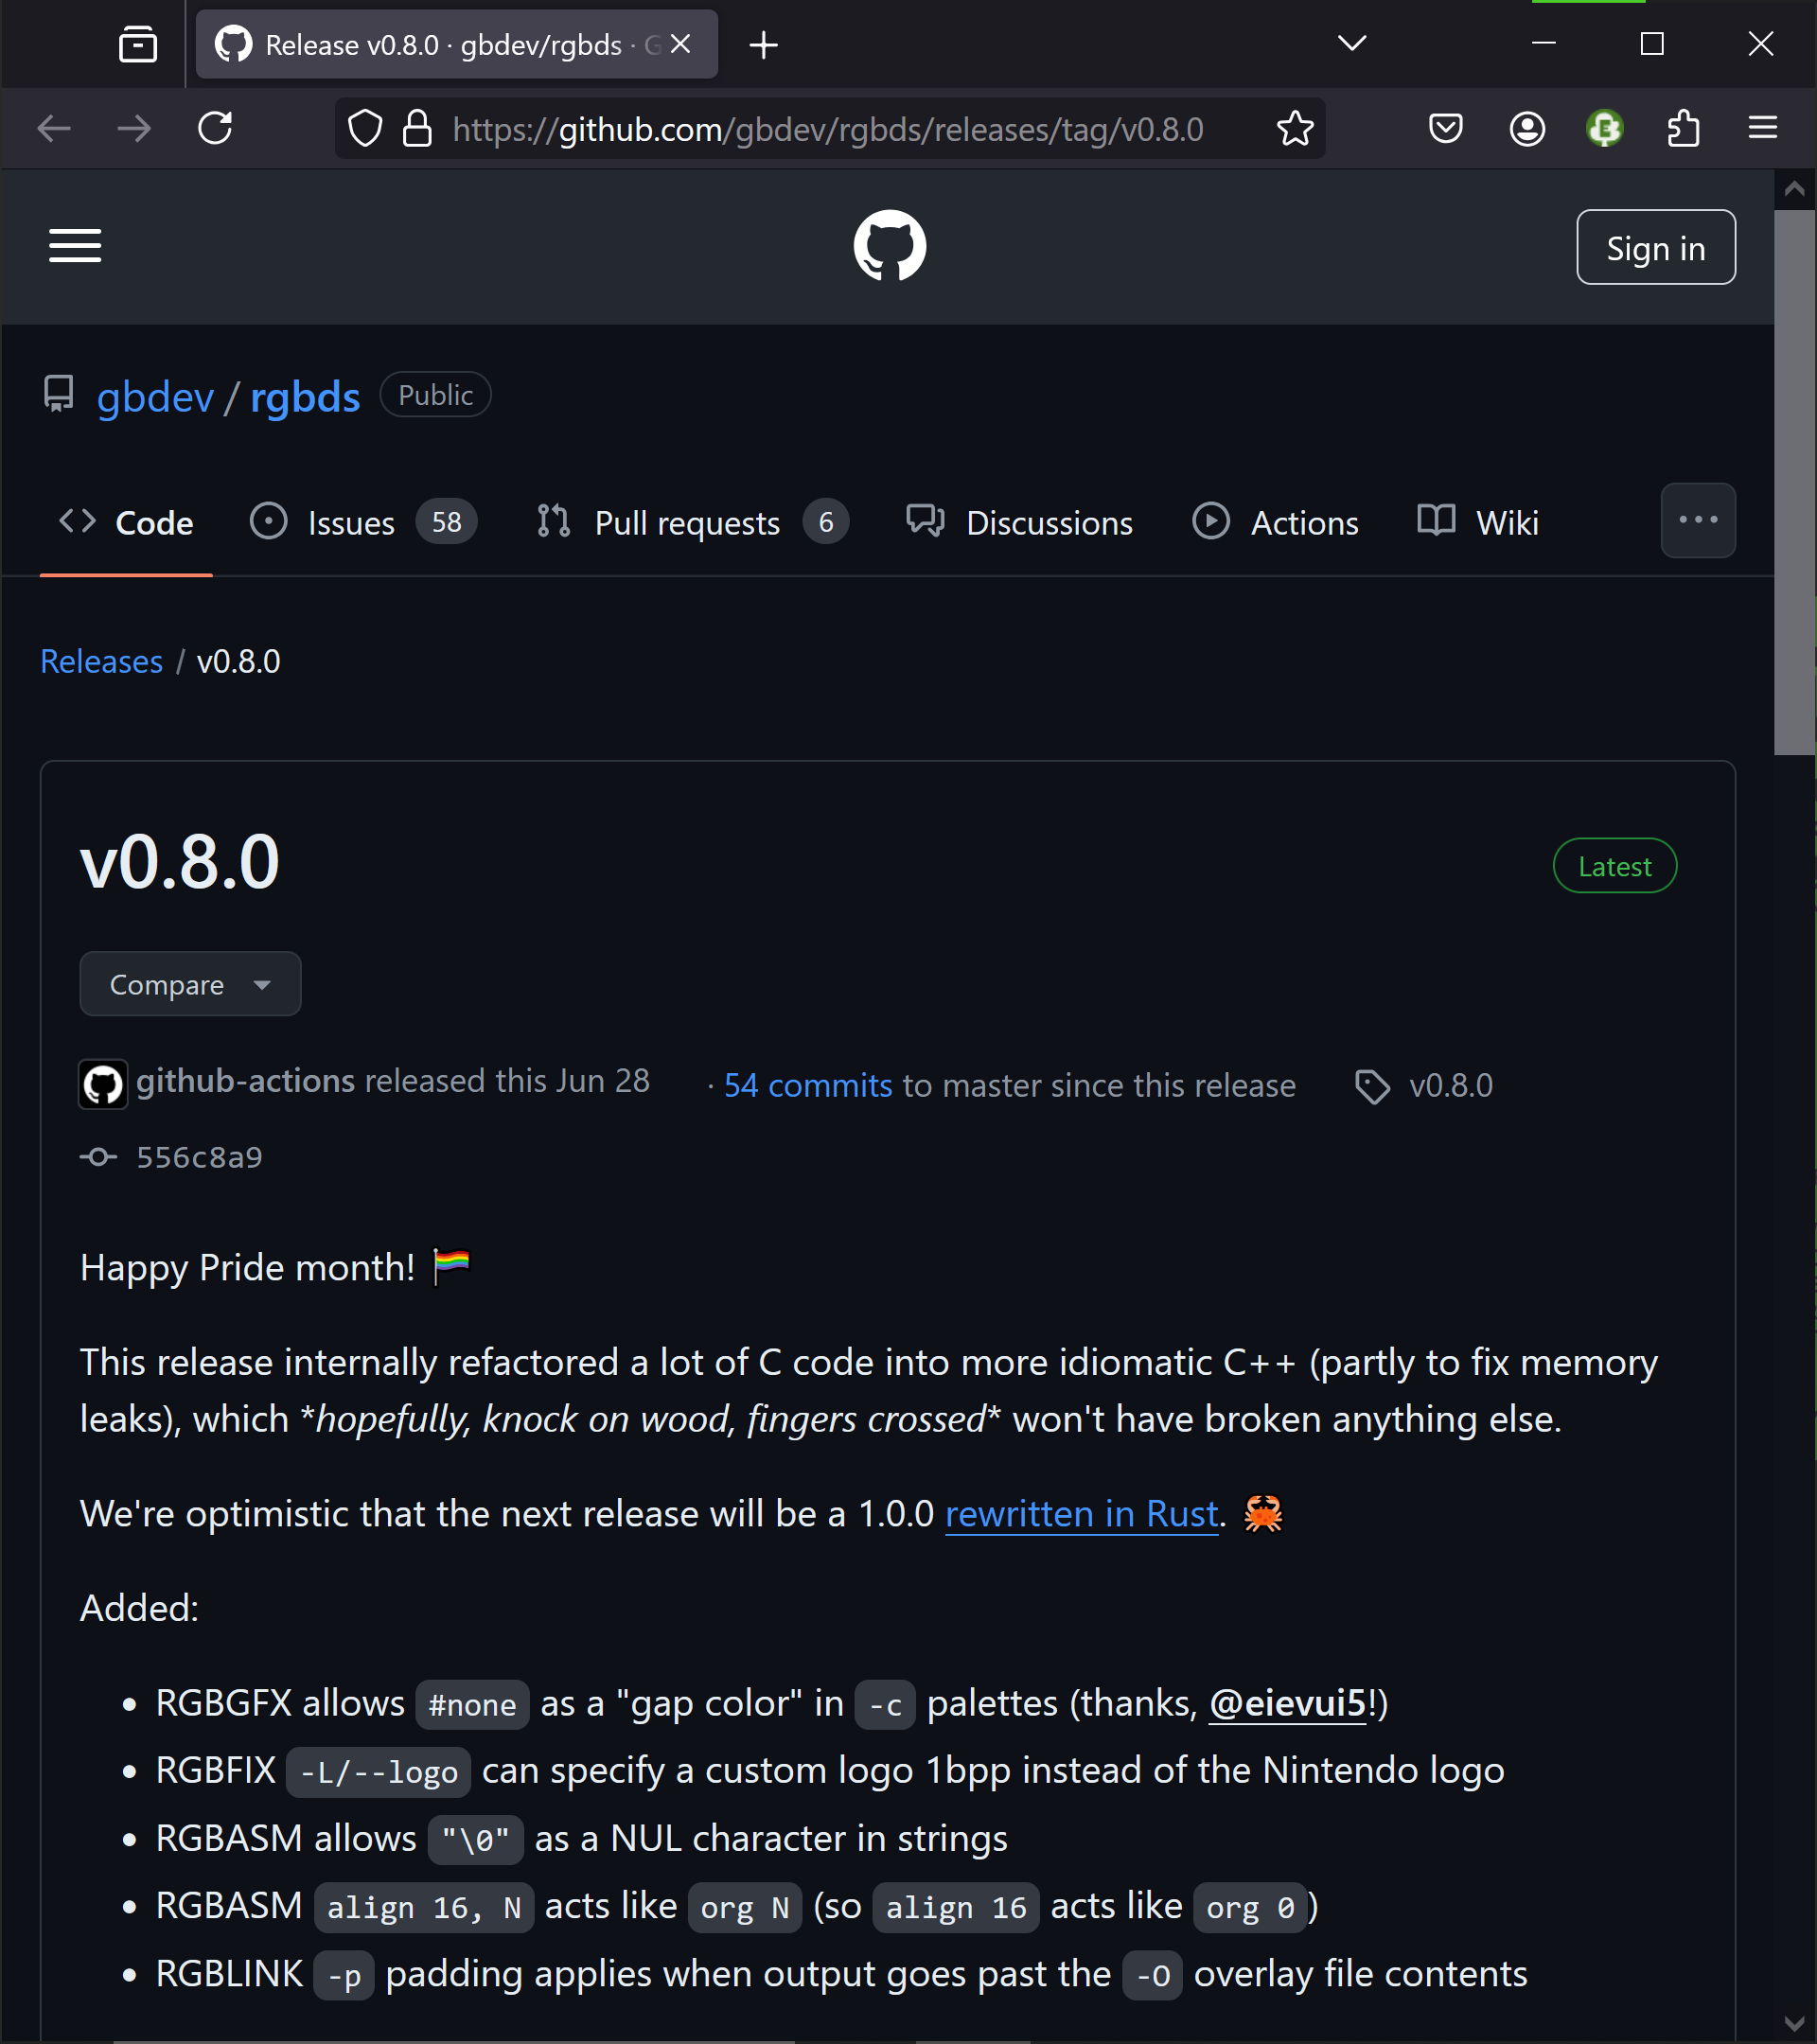Viewport: 1817px width, 2044px height.
Task: Open the Firefox account icon
Action: (1526, 129)
